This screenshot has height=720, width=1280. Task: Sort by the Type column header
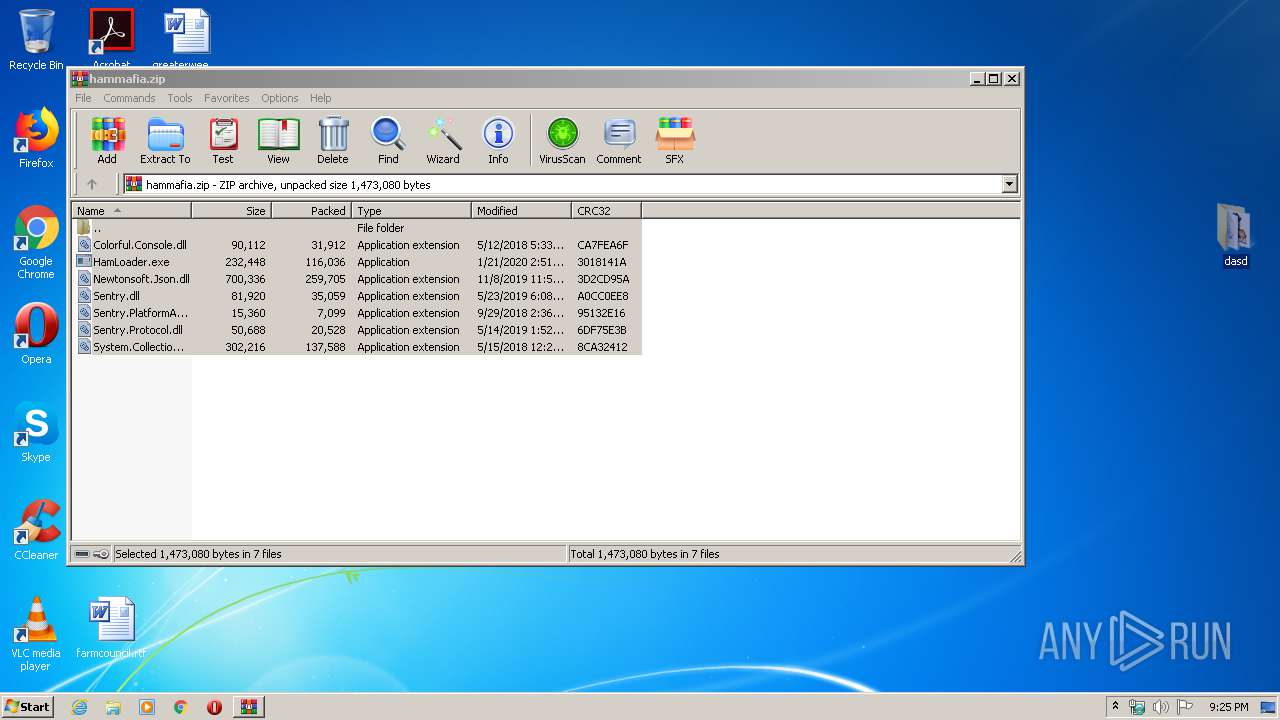tap(412, 211)
